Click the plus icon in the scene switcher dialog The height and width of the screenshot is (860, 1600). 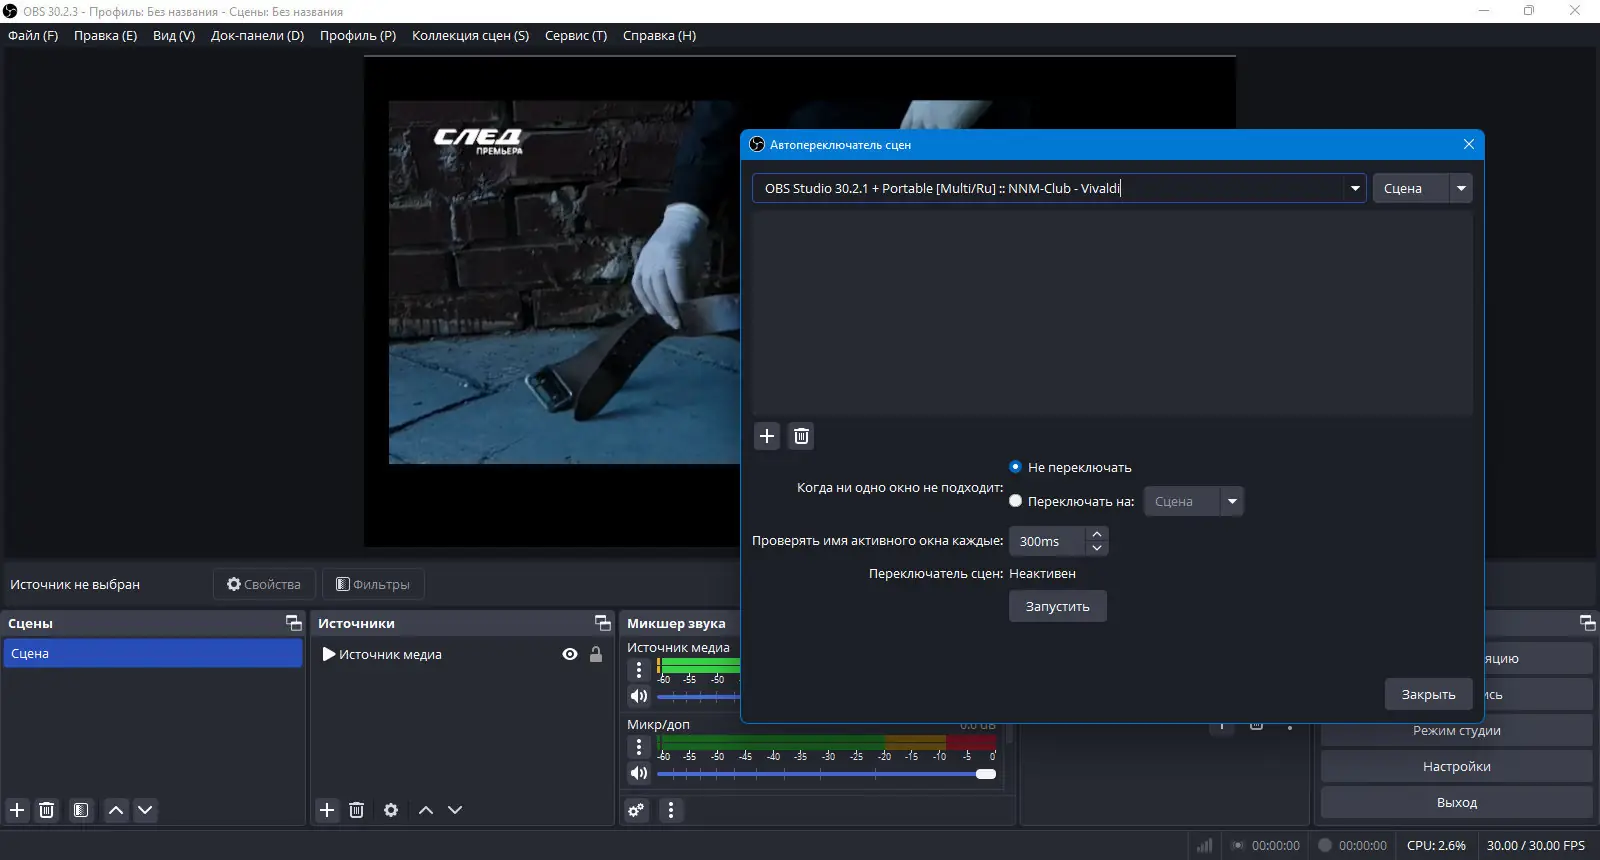click(767, 436)
